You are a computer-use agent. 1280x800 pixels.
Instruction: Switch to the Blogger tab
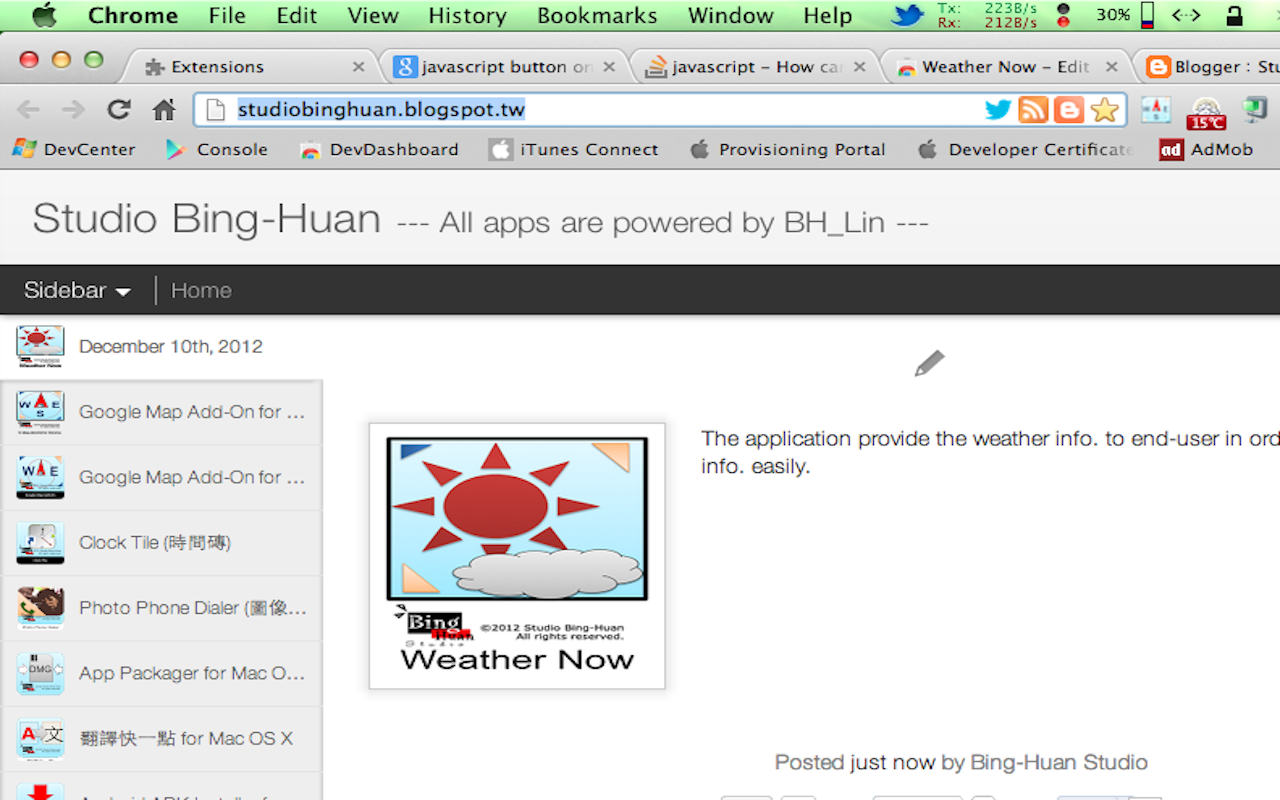[x=1212, y=66]
